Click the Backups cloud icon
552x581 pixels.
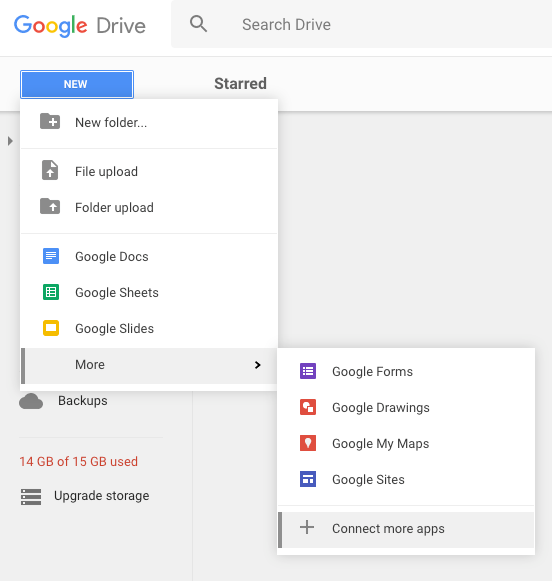tap(31, 401)
